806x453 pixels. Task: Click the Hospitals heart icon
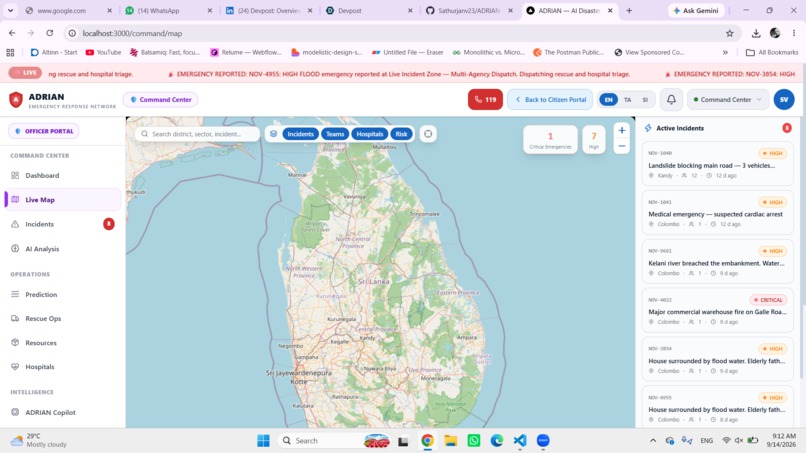[x=15, y=367]
